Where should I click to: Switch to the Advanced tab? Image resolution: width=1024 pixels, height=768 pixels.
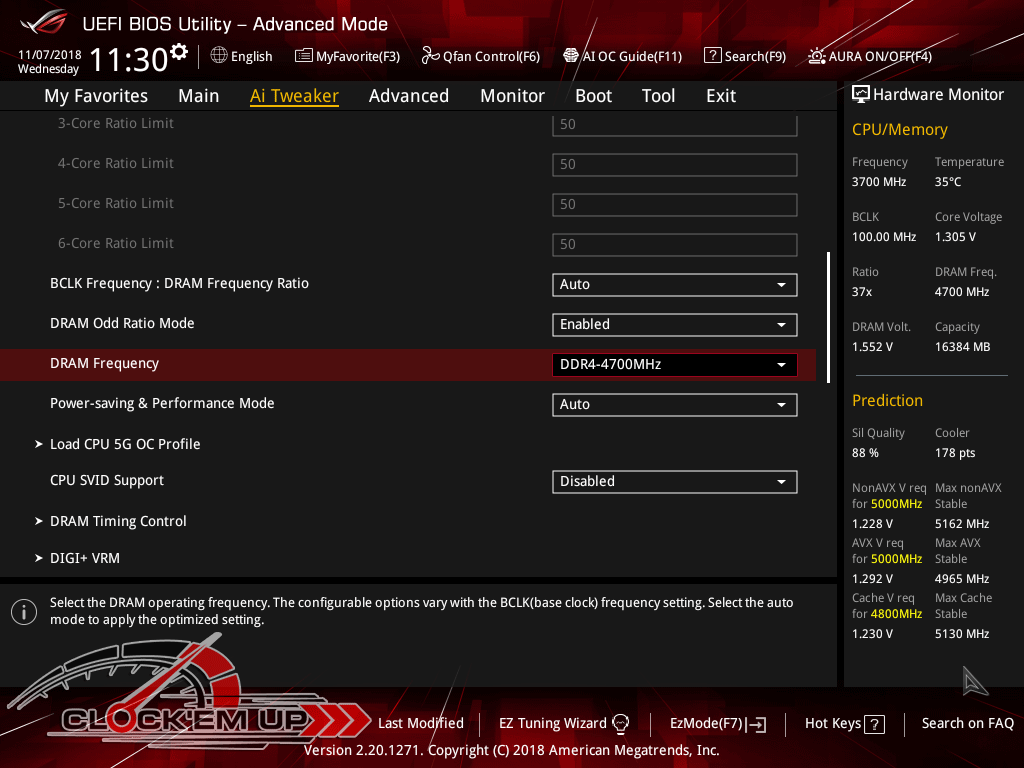pos(408,96)
